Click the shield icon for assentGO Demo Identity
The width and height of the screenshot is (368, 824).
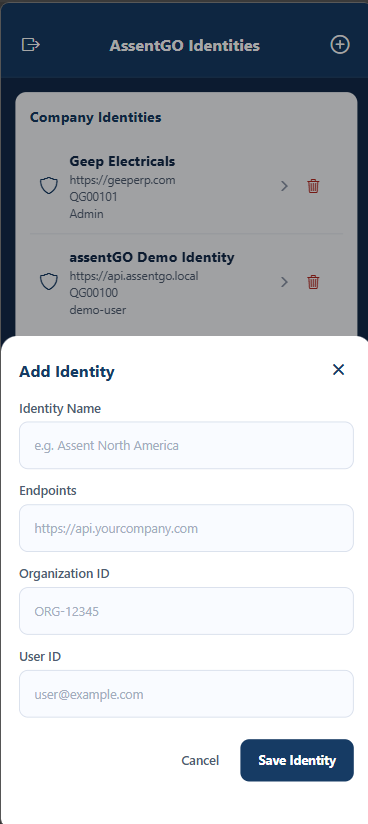(49, 282)
